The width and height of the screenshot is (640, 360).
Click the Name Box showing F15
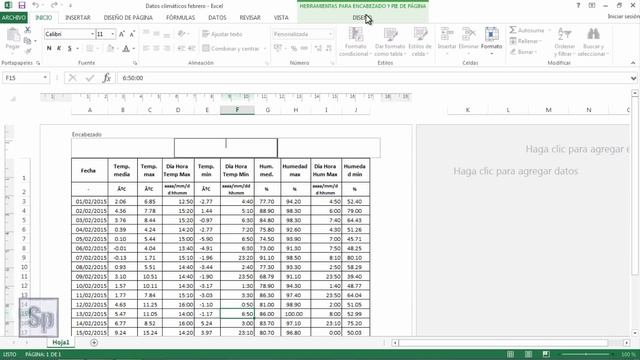(x=22, y=78)
